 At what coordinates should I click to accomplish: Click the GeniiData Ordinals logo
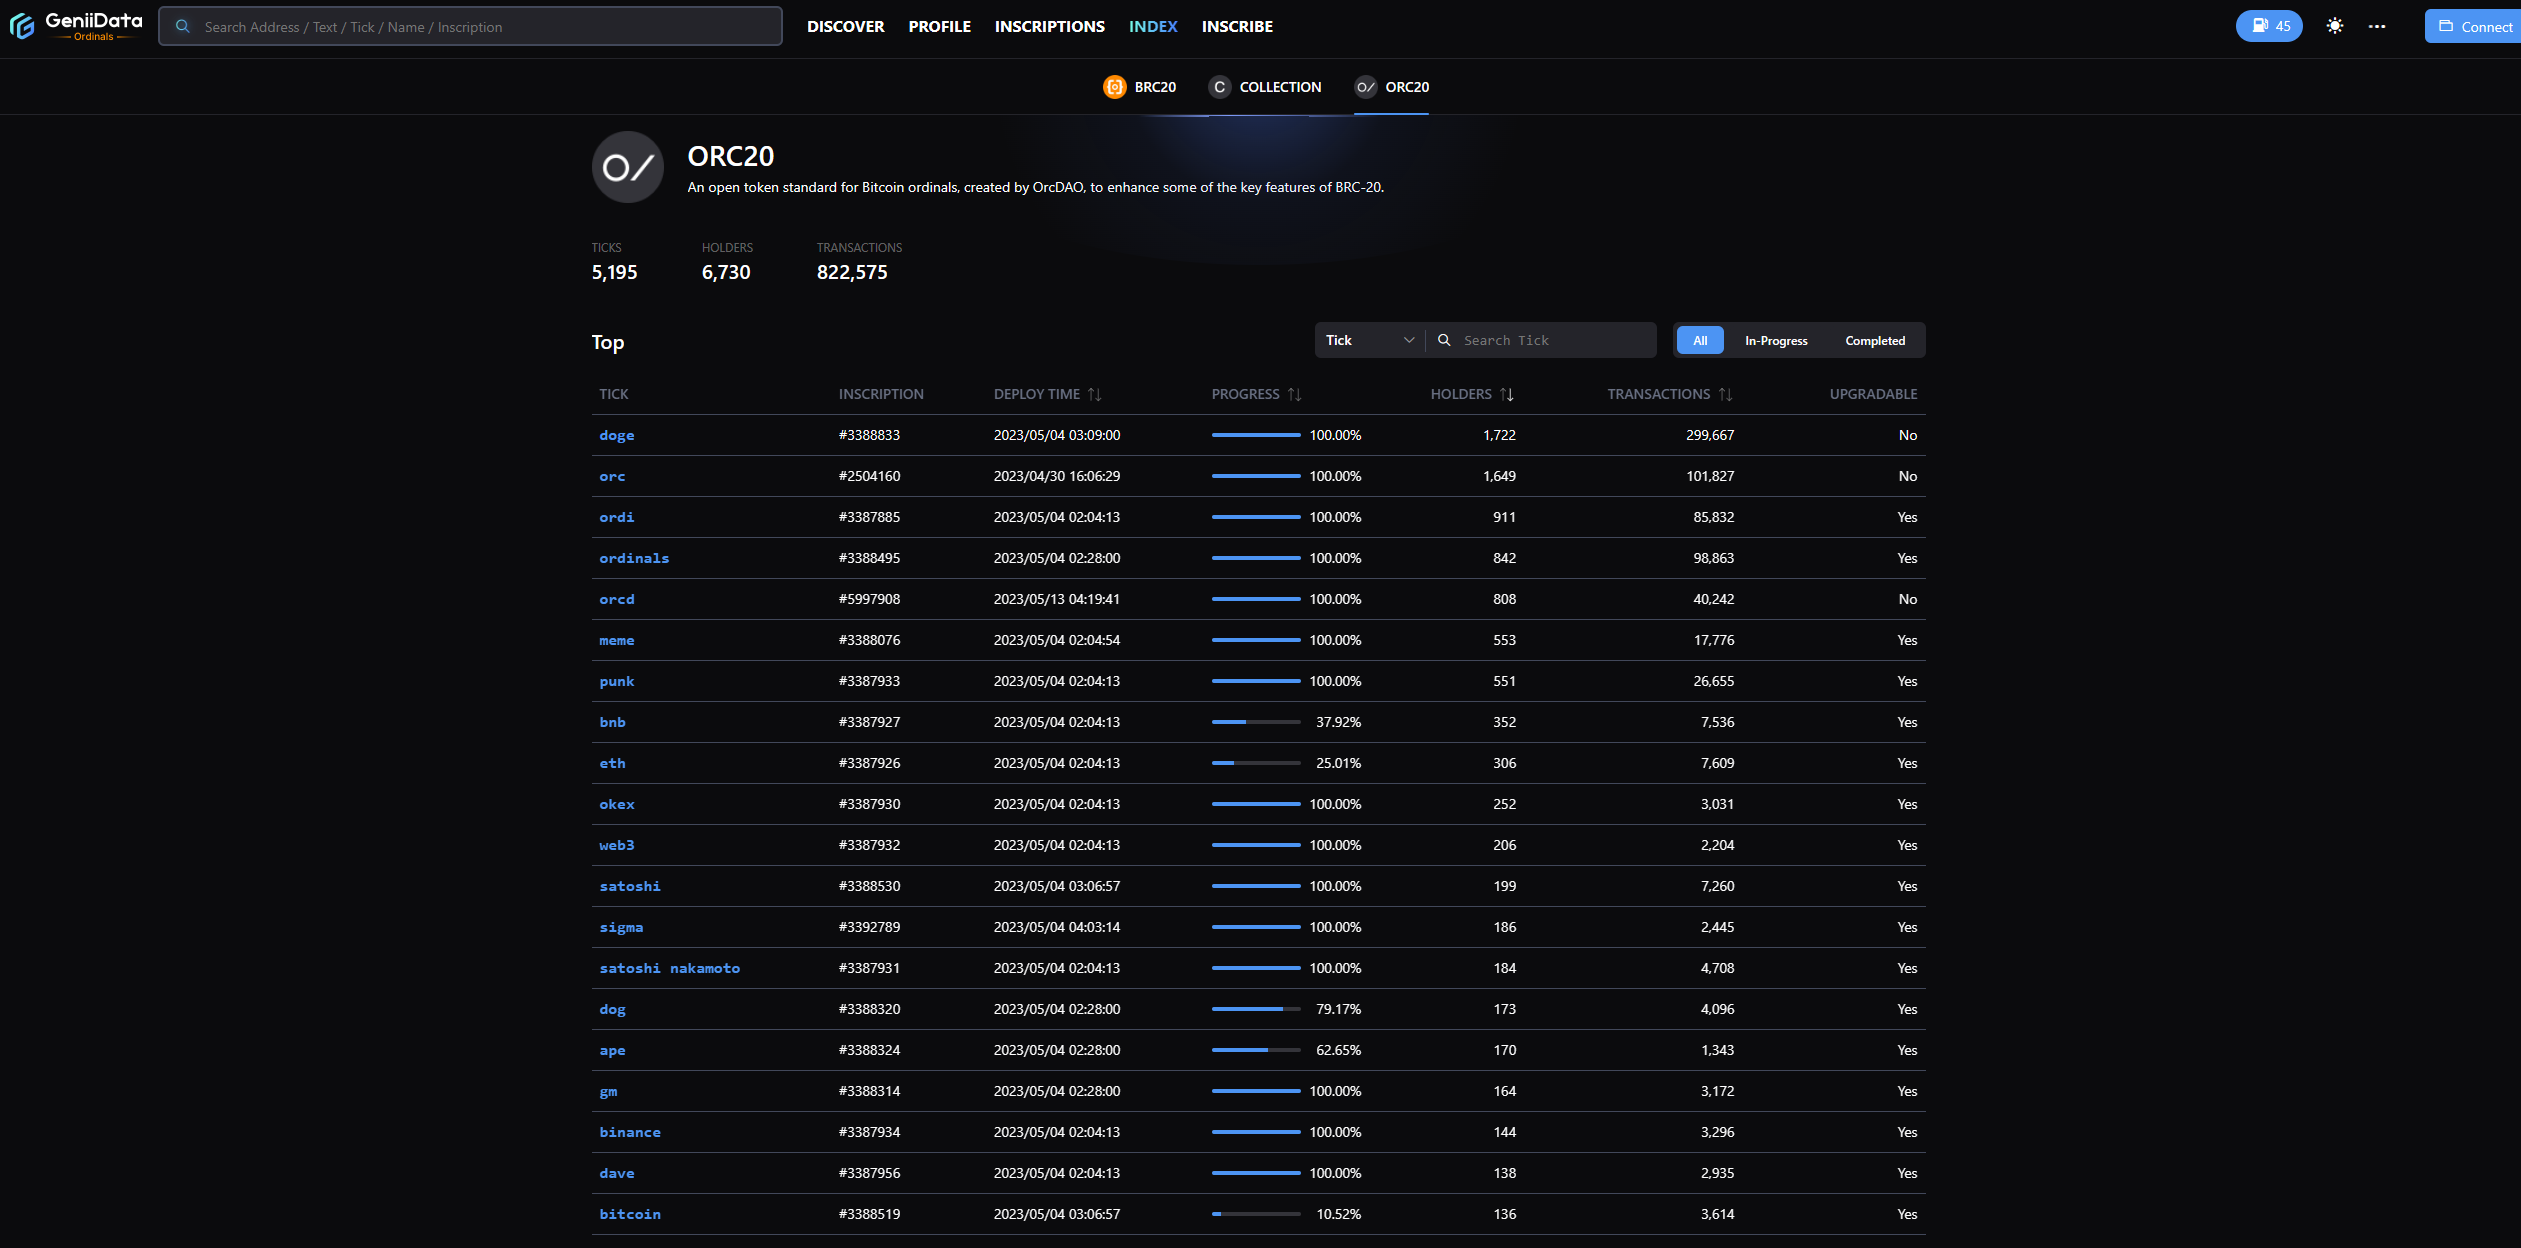[x=76, y=26]
